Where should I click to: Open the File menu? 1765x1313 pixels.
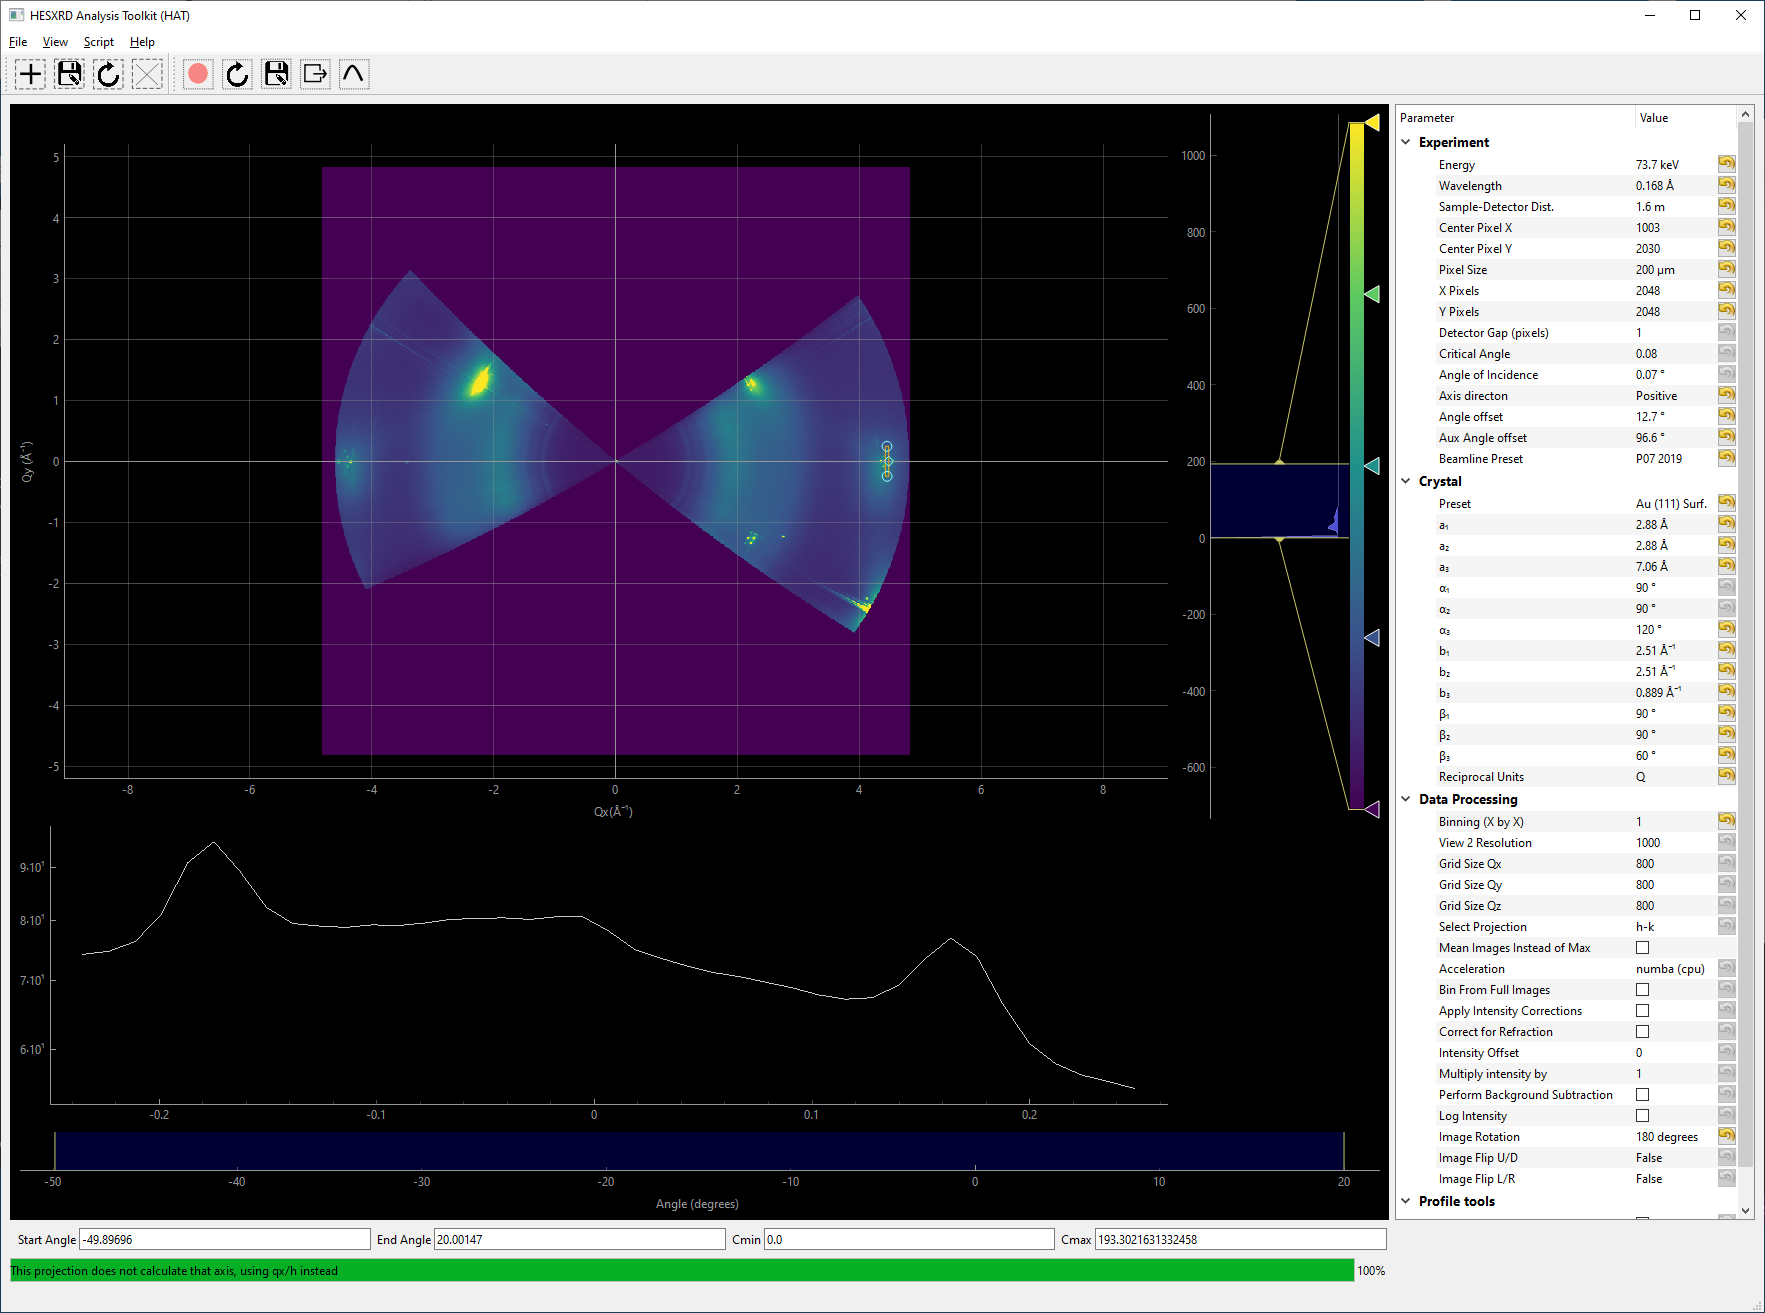(18, 42)
